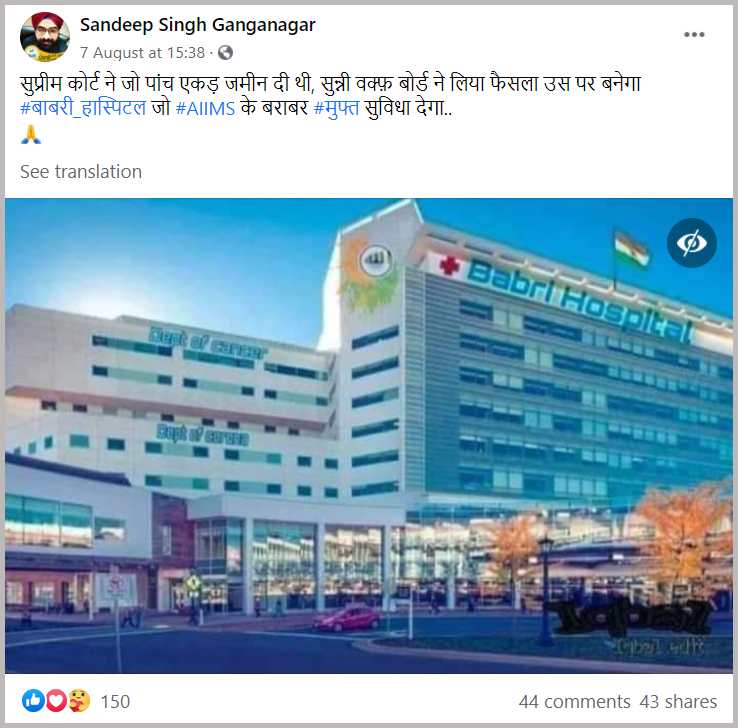Image resolution: width=738 pixels, height=728 pixels.
Task: Click the Care hug reaction icon
Action: click(79, 701)
